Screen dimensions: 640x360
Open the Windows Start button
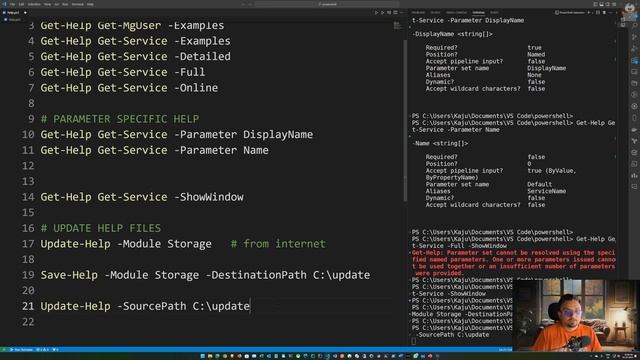[x=202, y=356]
